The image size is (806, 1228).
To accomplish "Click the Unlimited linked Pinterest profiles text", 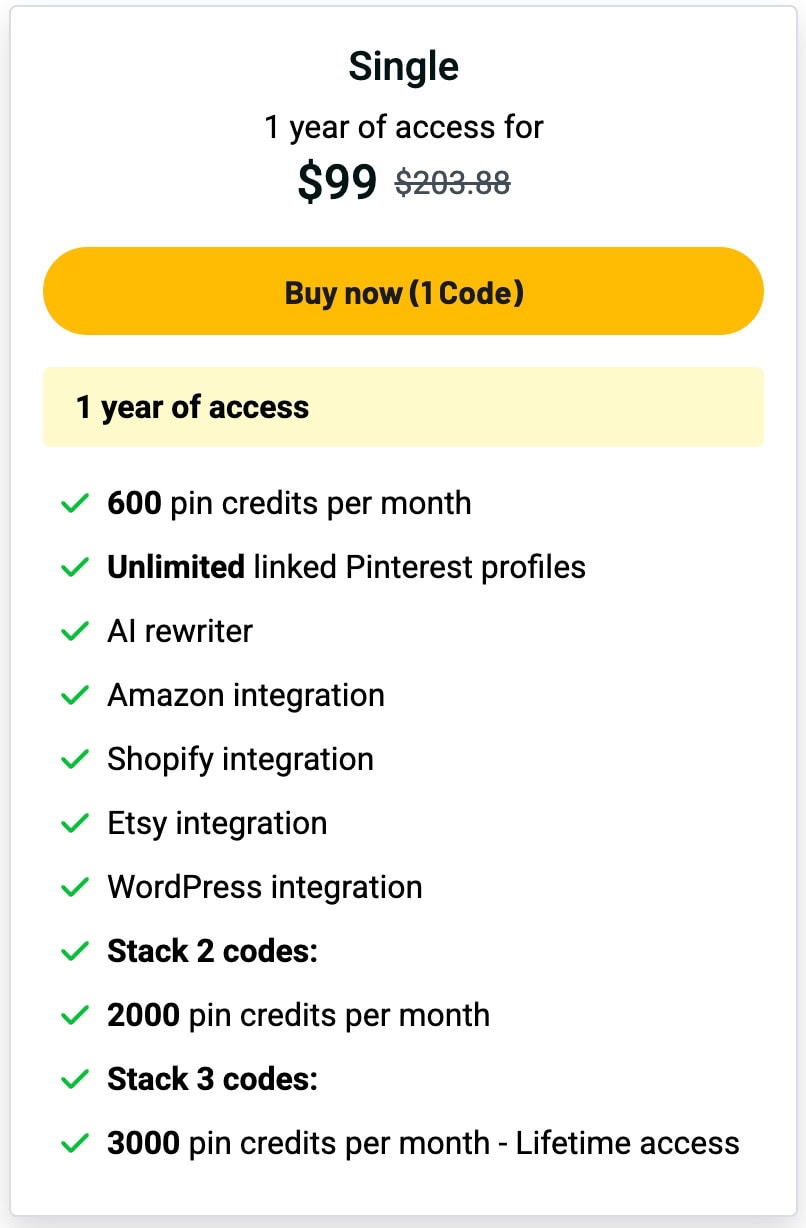I will (x=346, y=567).
